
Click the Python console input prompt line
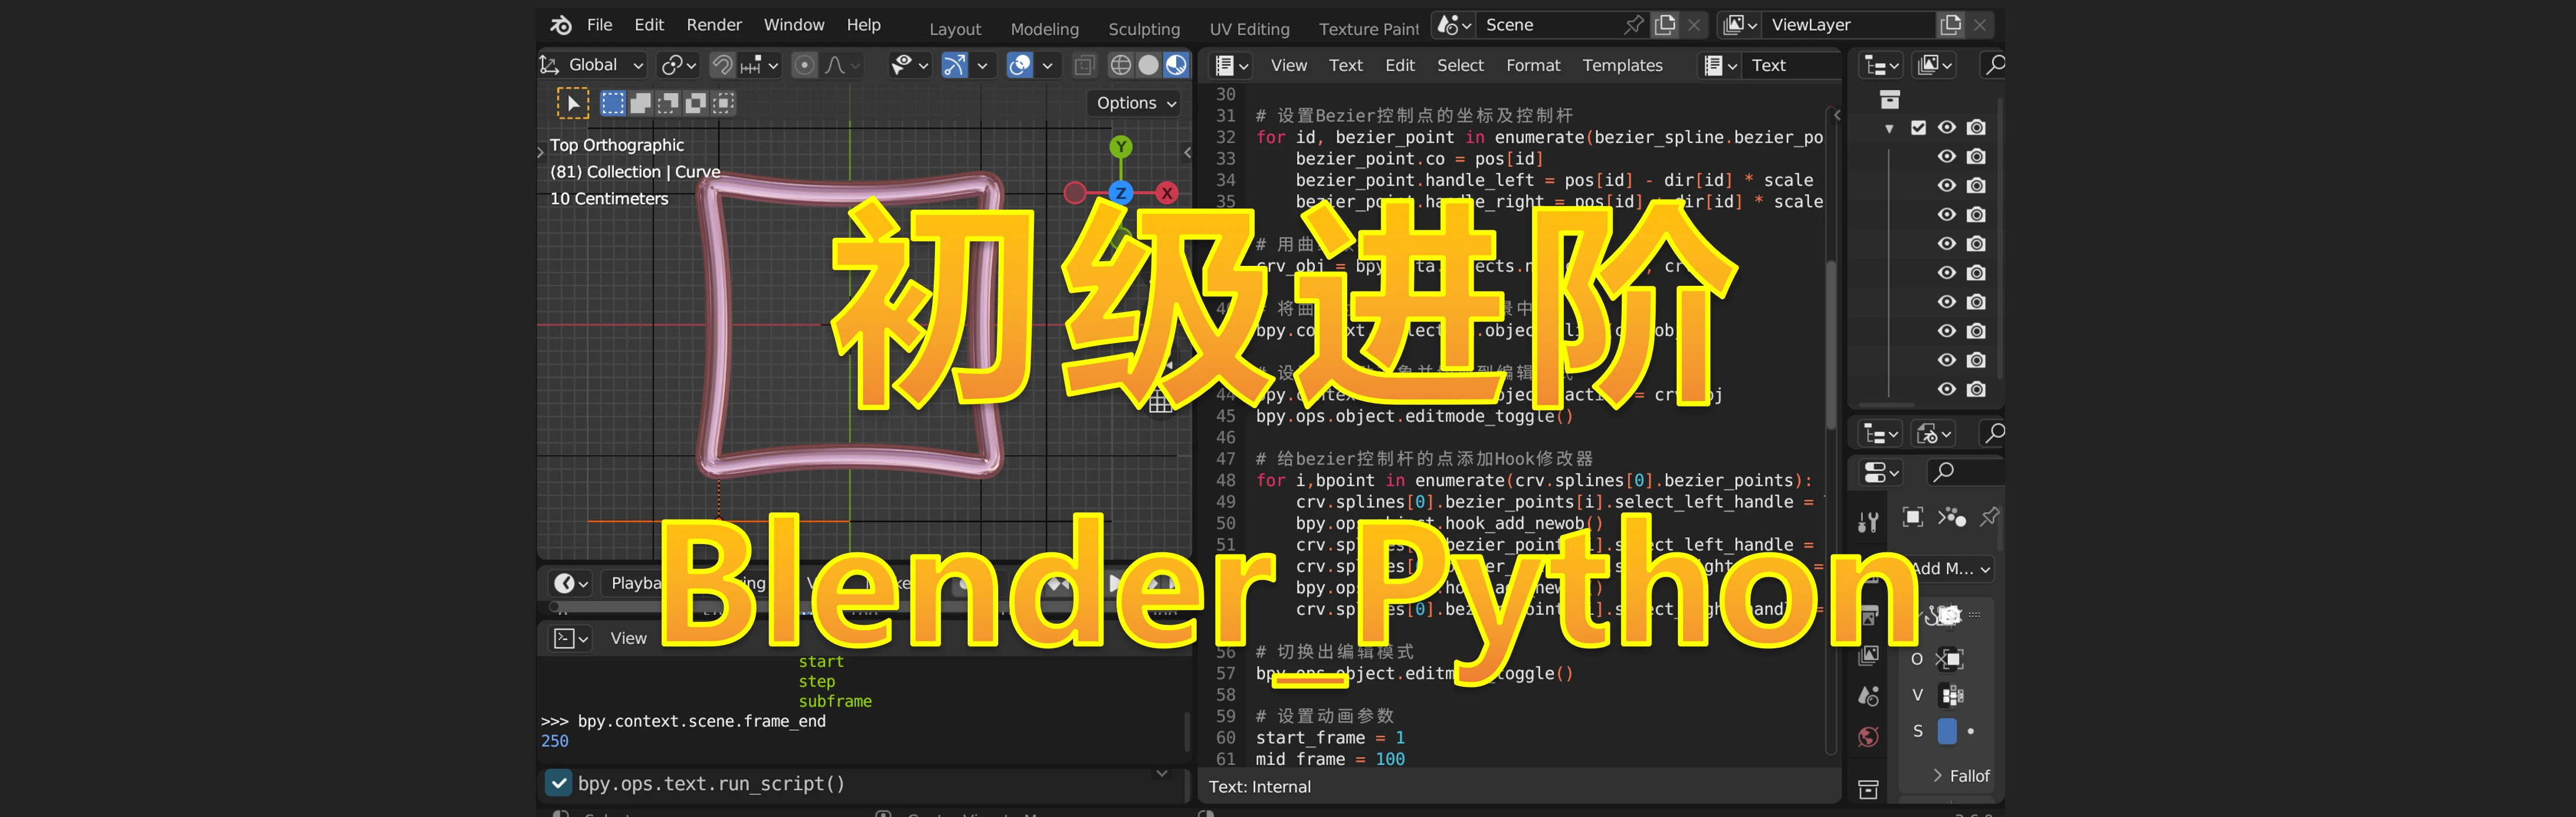click(700, 720)
